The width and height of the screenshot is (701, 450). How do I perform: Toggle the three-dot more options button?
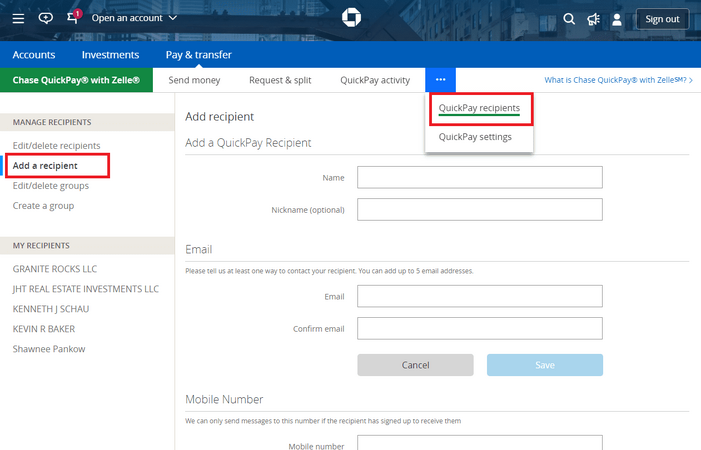(440, 80)
